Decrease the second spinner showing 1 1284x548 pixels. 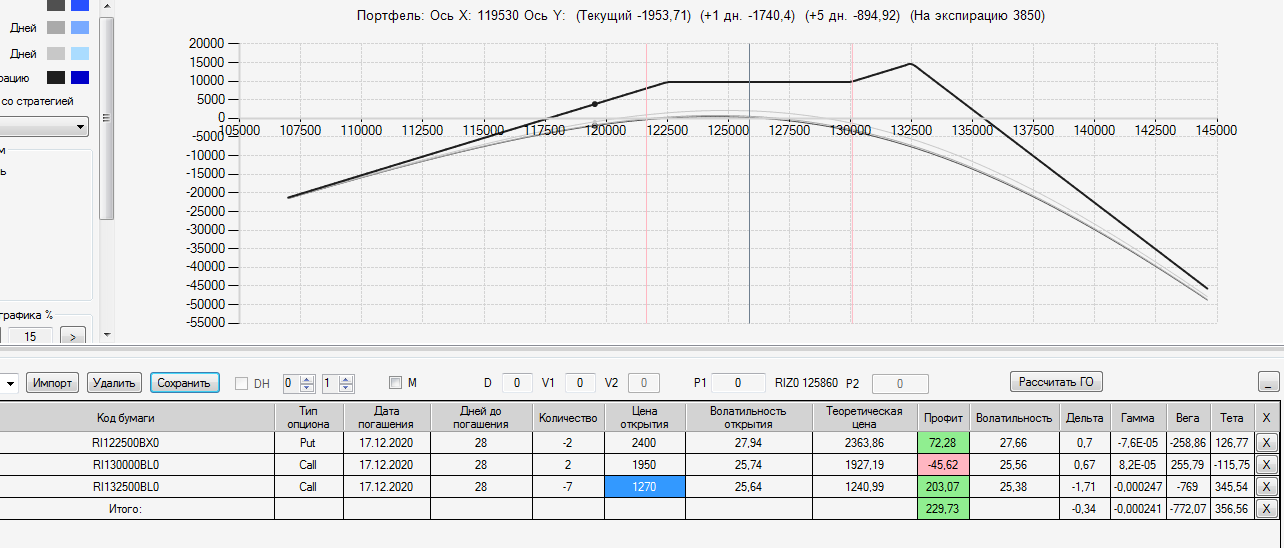(x=346, y=387)
